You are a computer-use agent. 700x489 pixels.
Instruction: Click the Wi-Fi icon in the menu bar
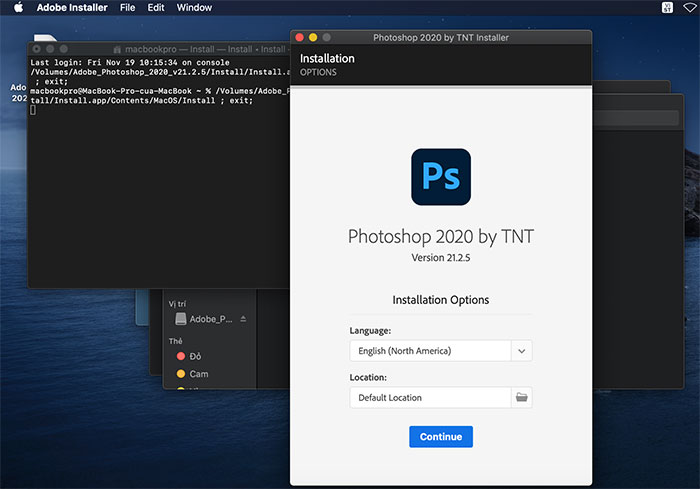[689, 8]
